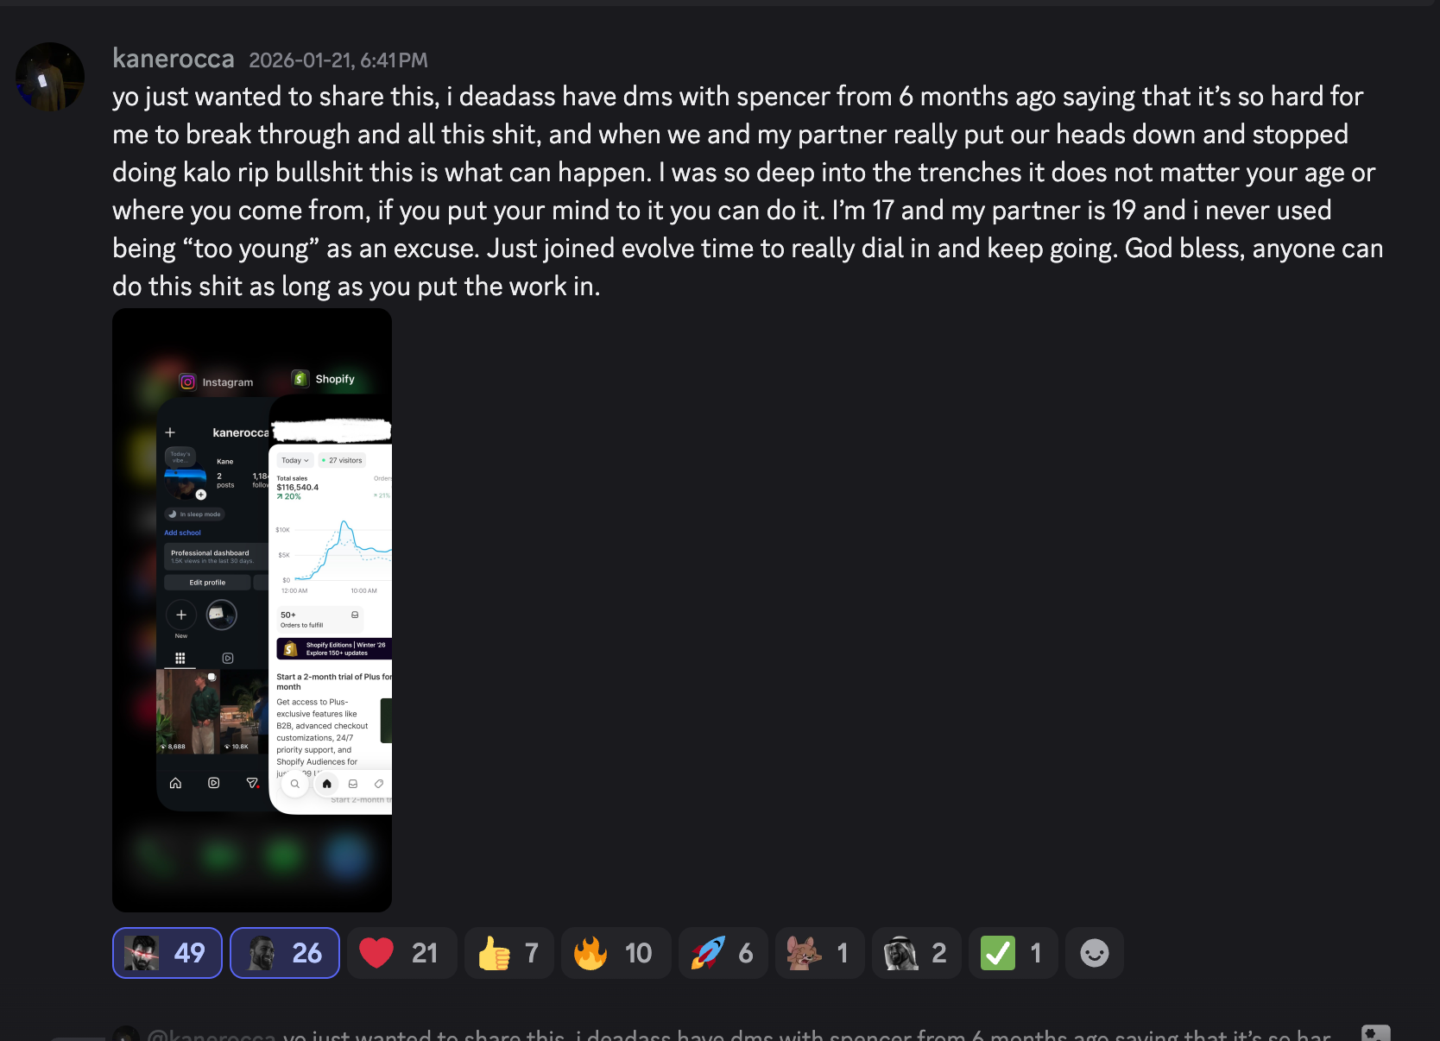The height and width of the screenshot is (1041, 1440).
Task: Open the add reaction smiley picker
Action: (1095, 953)
